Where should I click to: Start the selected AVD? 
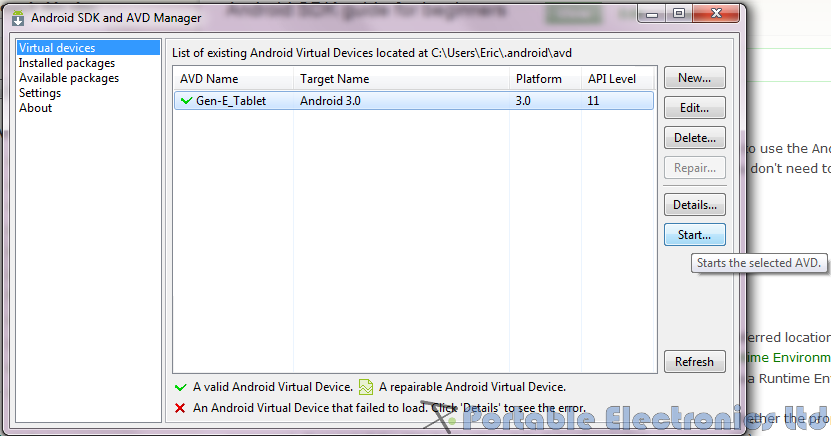pos(694,235)
